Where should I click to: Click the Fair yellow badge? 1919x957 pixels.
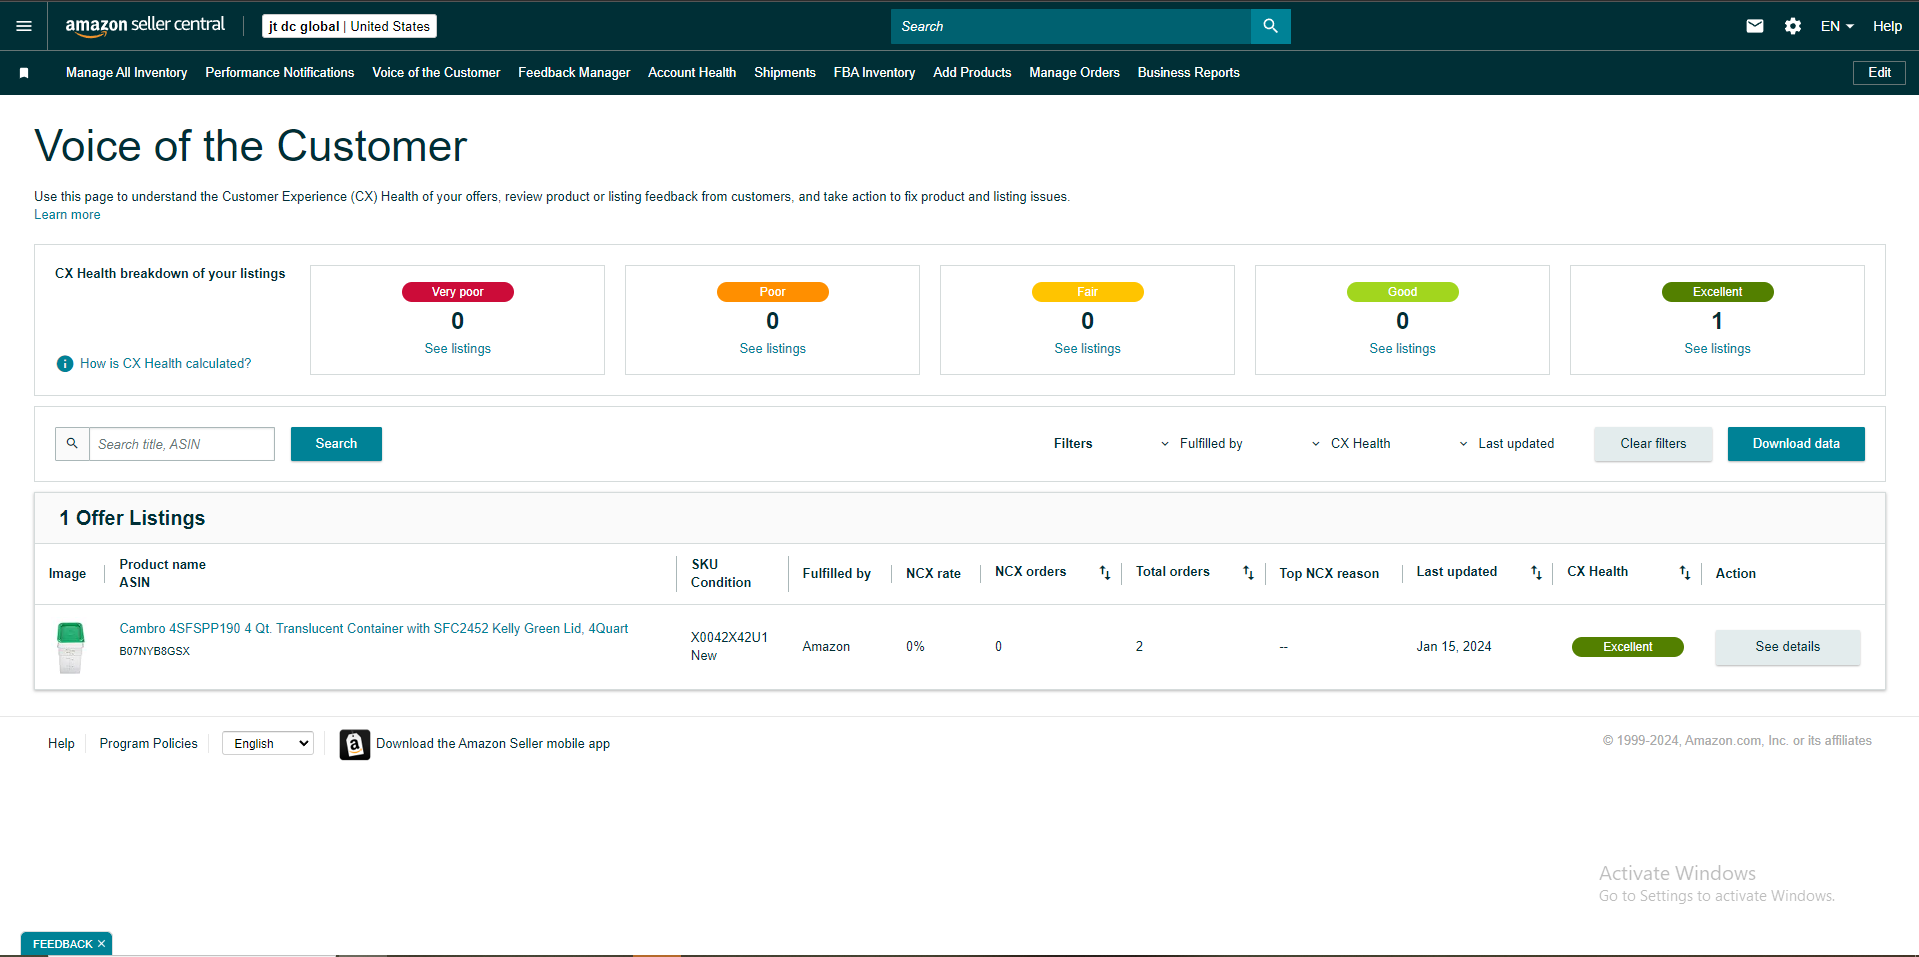[1088, 292]
